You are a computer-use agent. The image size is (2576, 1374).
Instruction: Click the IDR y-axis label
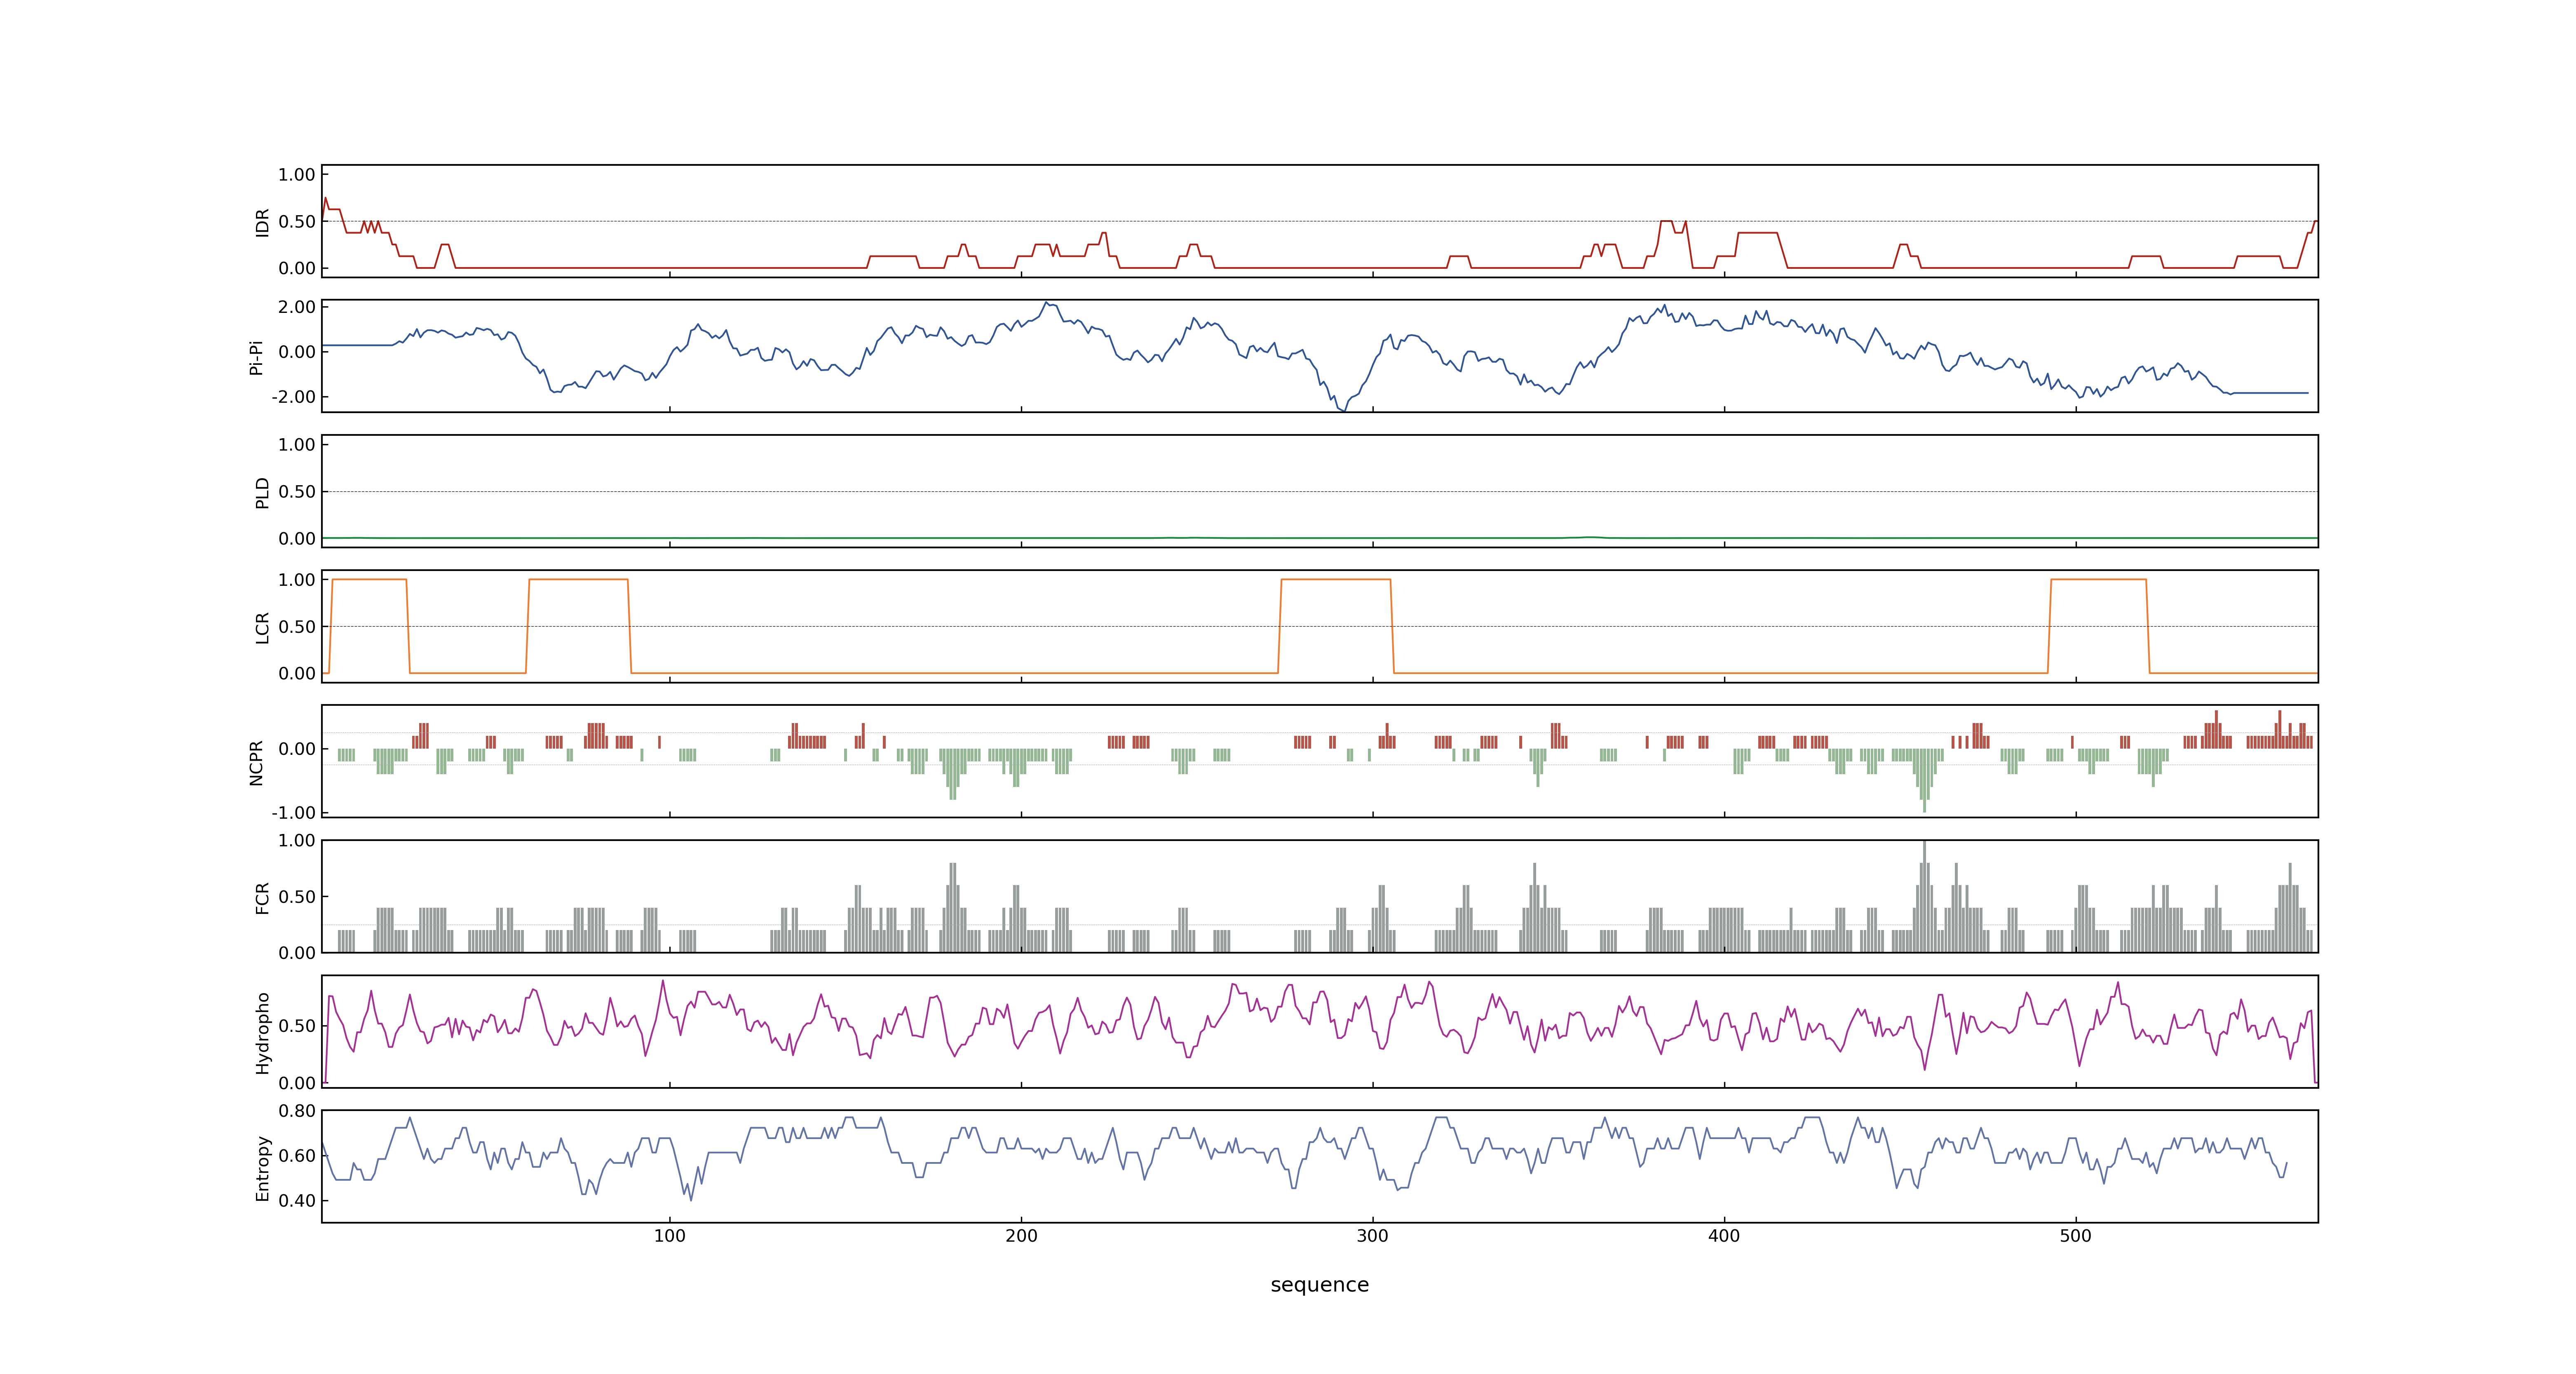263,222
